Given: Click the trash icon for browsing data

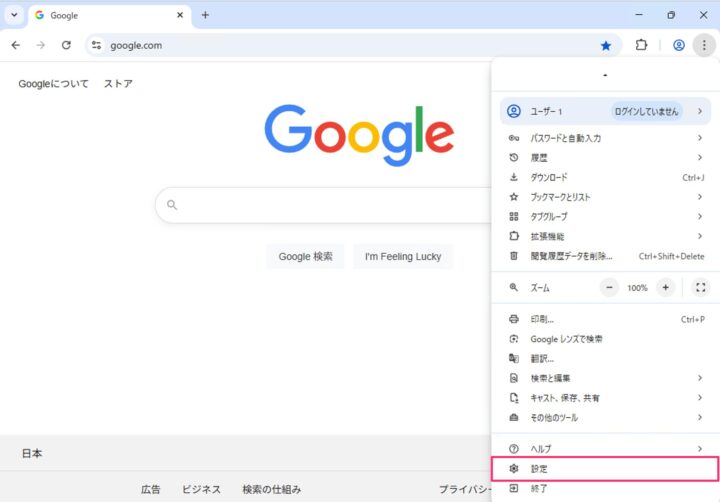Looking at the screenshot, I should [514, 256].
